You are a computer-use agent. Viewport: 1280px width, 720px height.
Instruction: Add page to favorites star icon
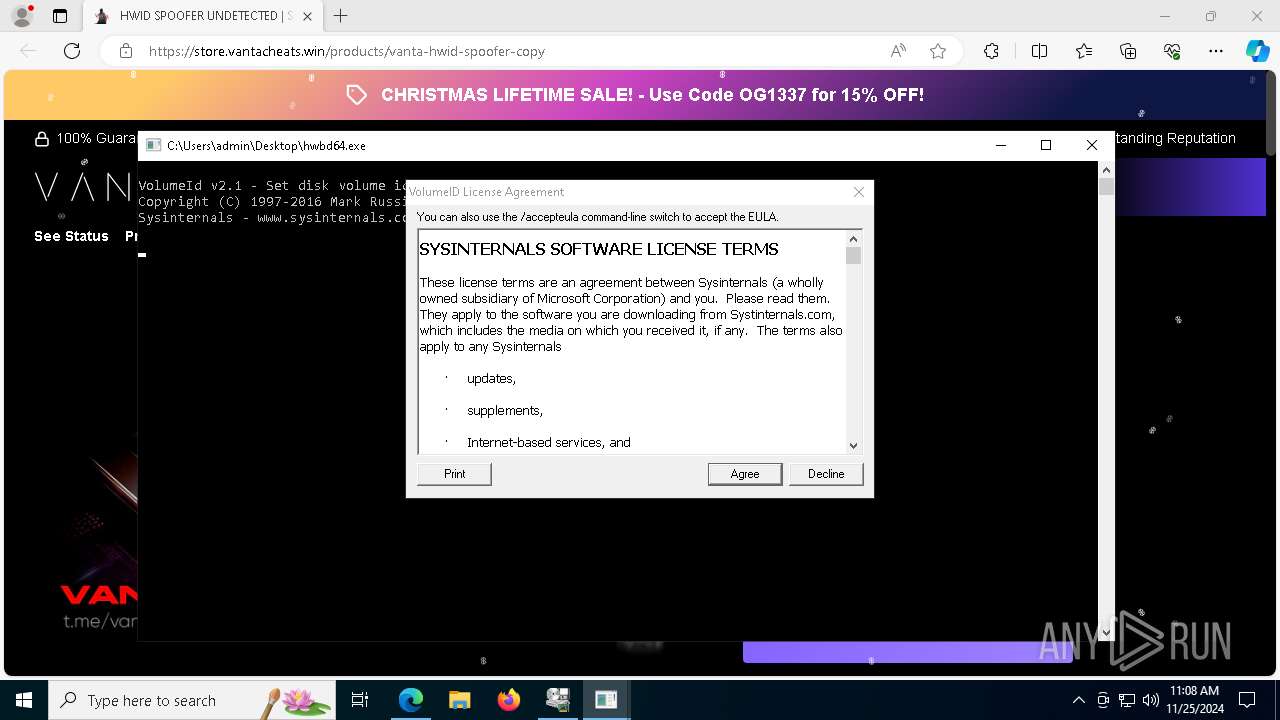coord(938,51)
